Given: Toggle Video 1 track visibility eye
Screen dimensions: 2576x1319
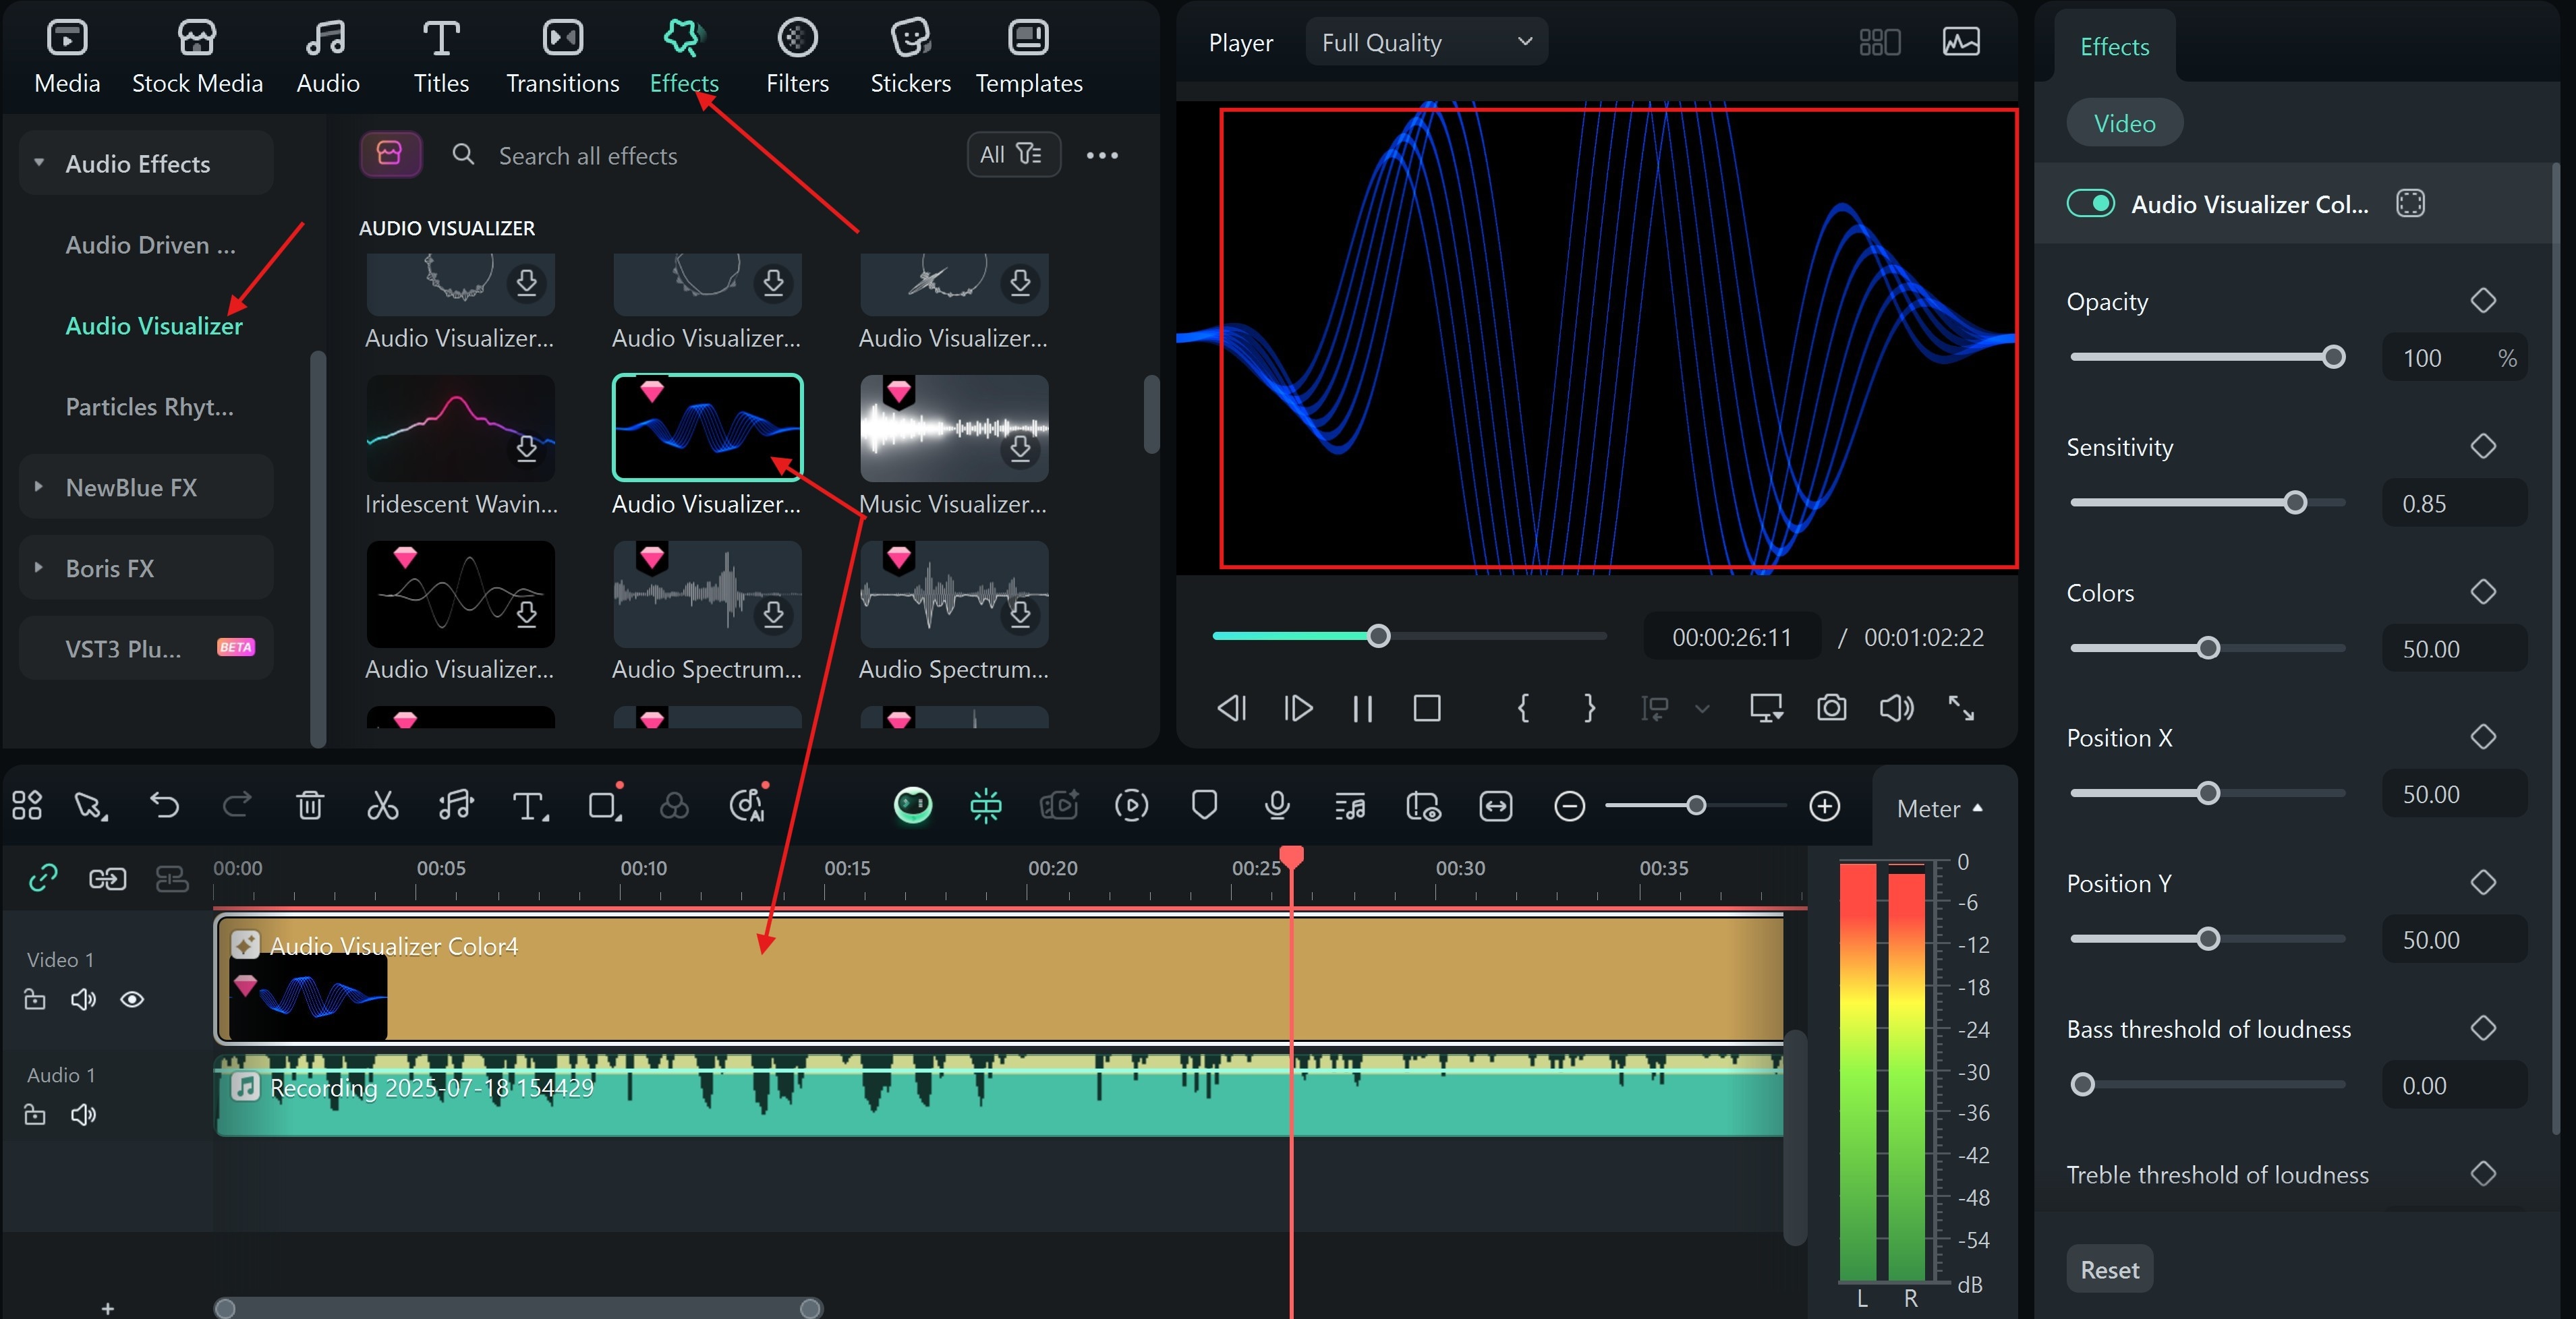Looking at the screenshot, I should coord(131,999).
